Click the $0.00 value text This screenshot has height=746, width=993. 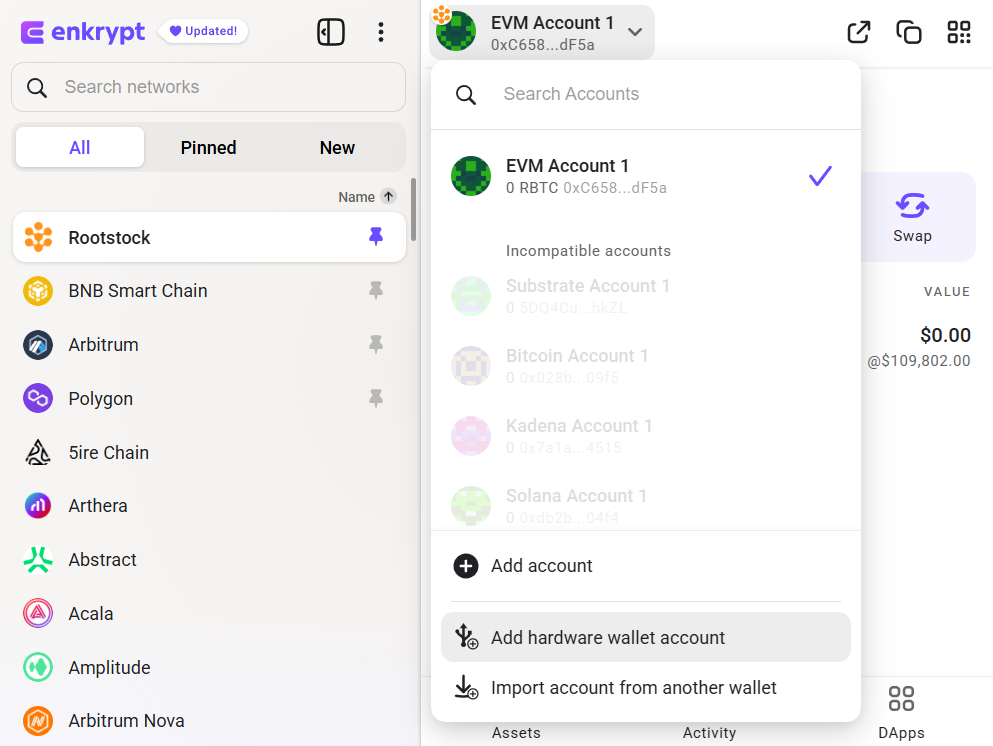point(945,334)
